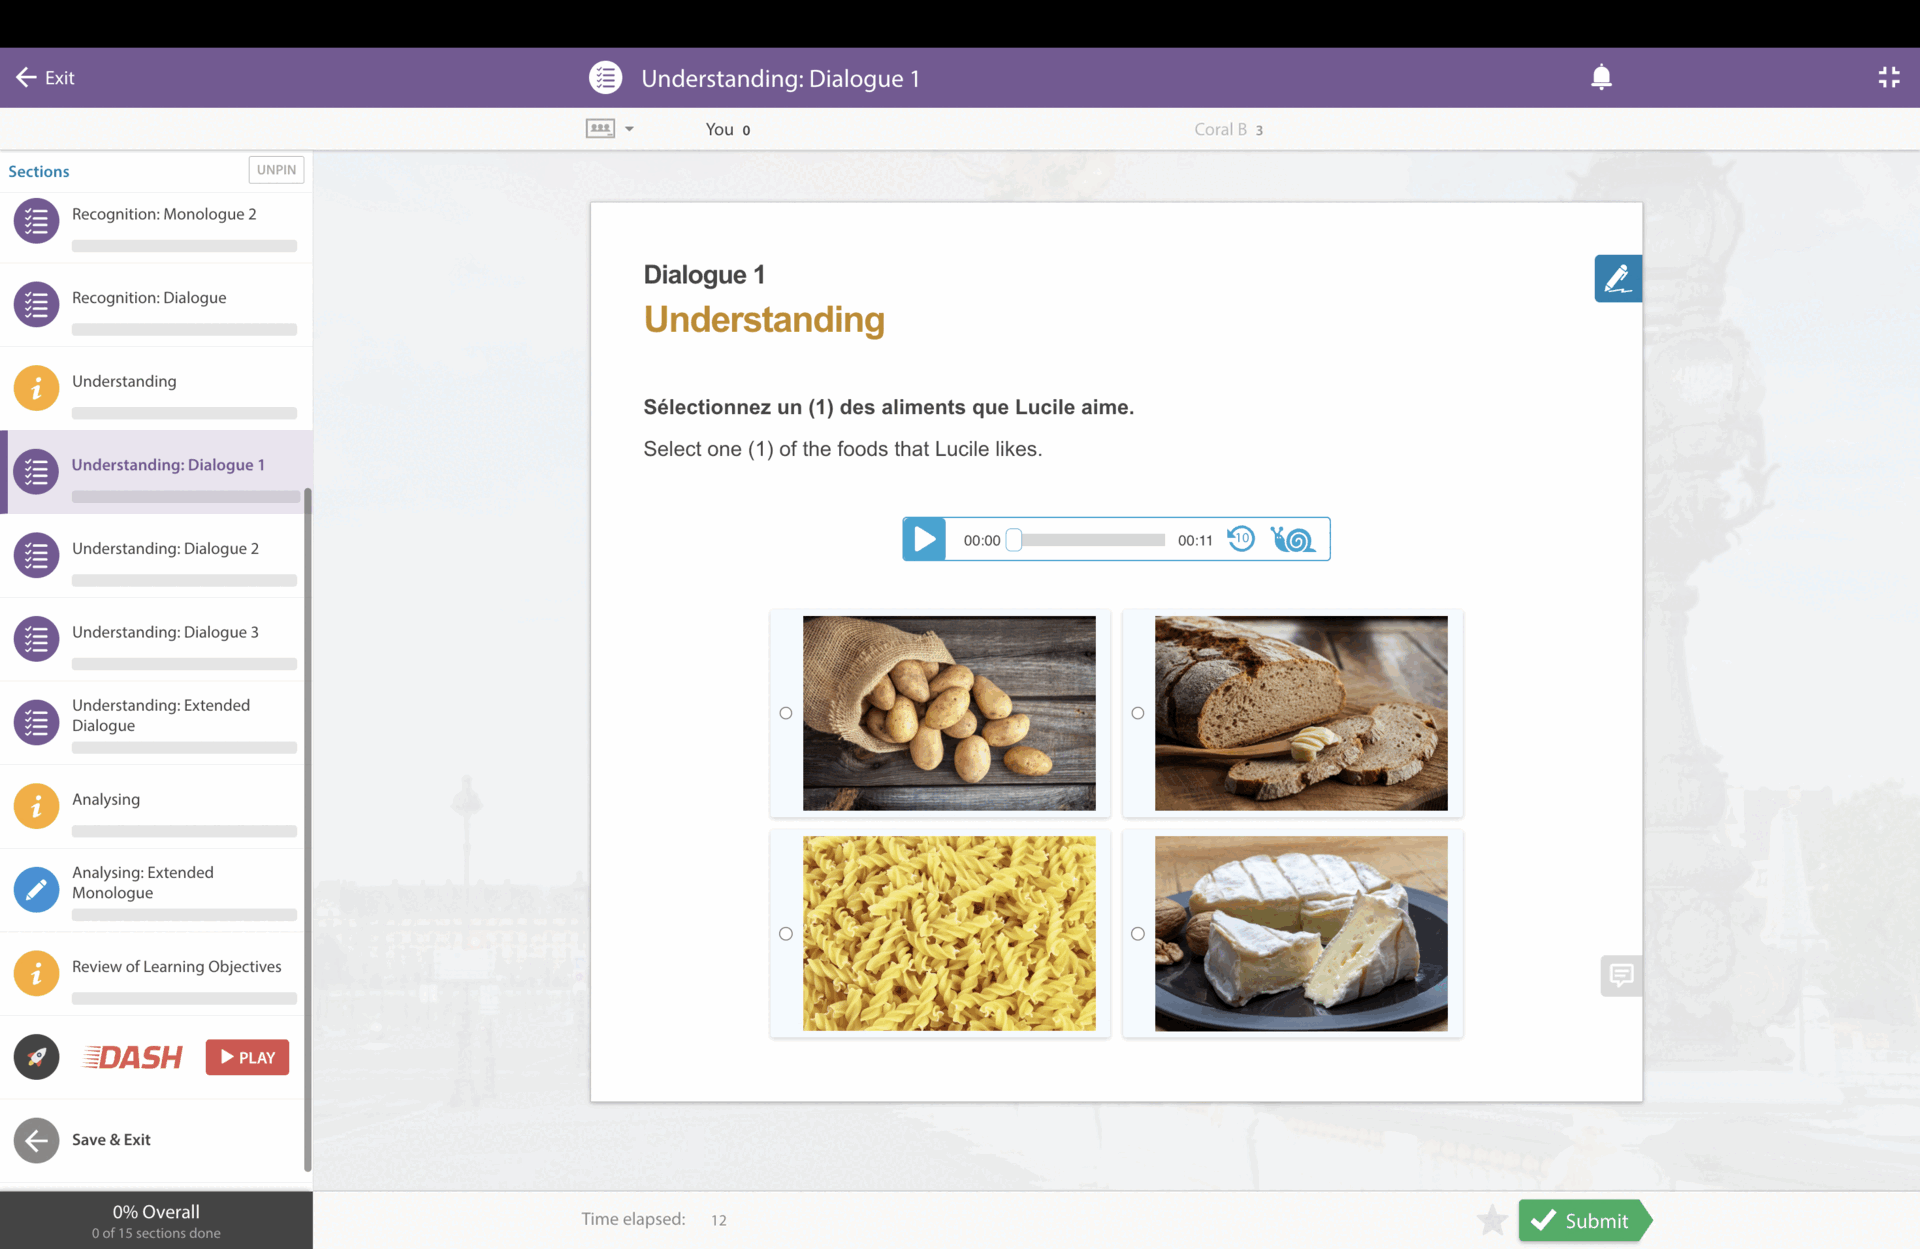Open the leaderboard dropdown arrow

tap(629, 129)
